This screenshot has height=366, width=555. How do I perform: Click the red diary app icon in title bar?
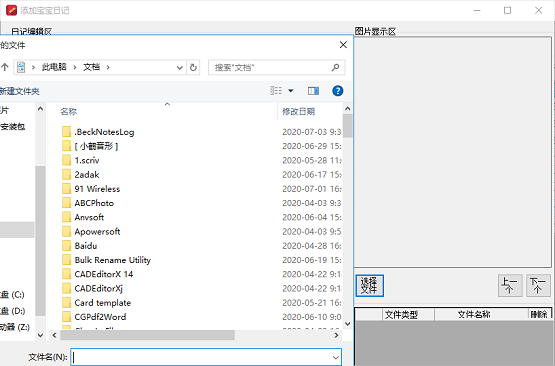point(11,10)
